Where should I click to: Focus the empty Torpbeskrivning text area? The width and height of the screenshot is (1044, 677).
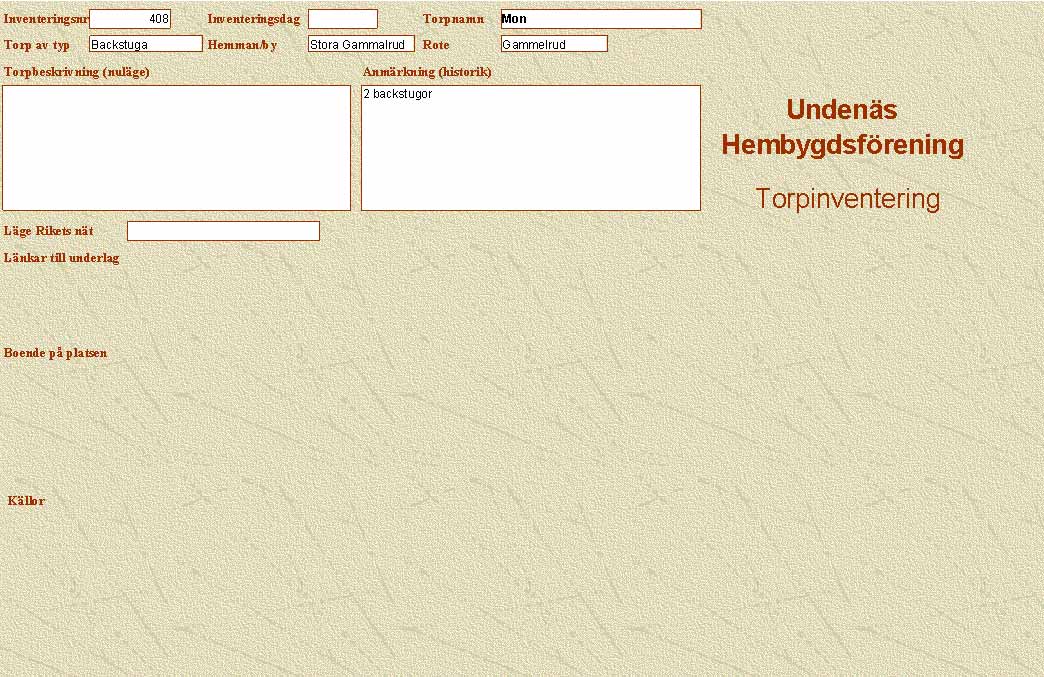177,148
